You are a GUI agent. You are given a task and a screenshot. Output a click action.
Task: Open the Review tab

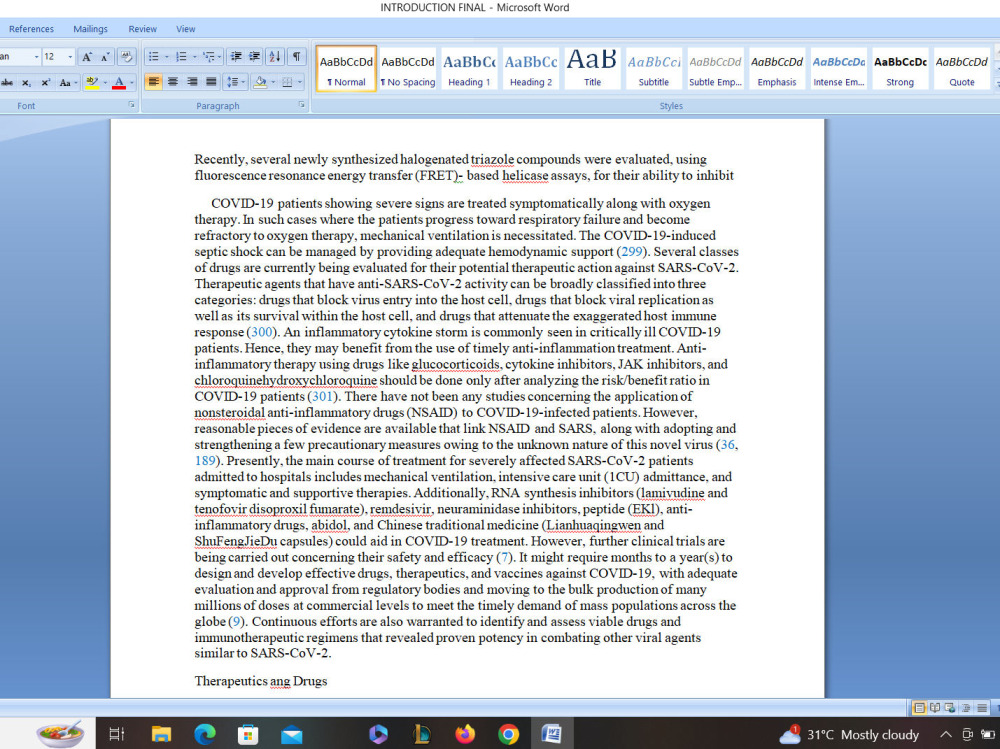coord(142,29)
